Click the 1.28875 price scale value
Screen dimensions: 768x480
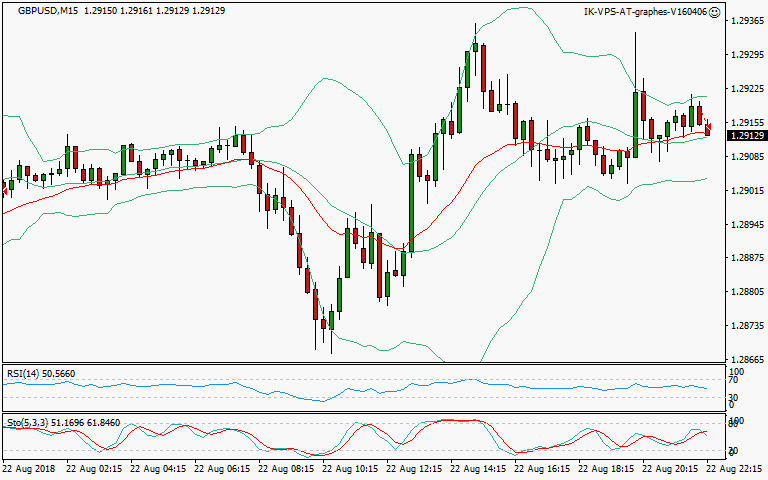747,258
